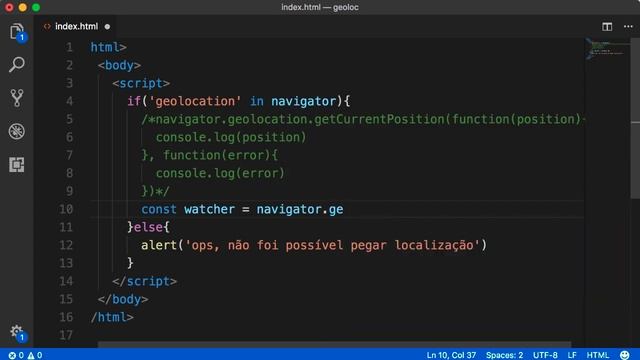
Task: Click the word 'watcher' on line 10
Action: (209, 209)
